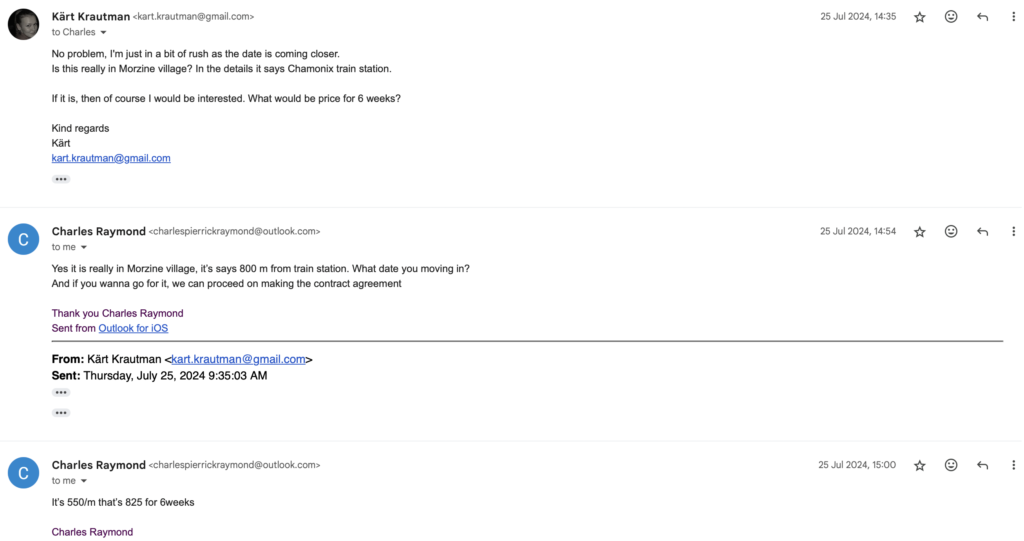
Task: Star Charles Raymond's 14:54 email
Action: click(920, 231)
